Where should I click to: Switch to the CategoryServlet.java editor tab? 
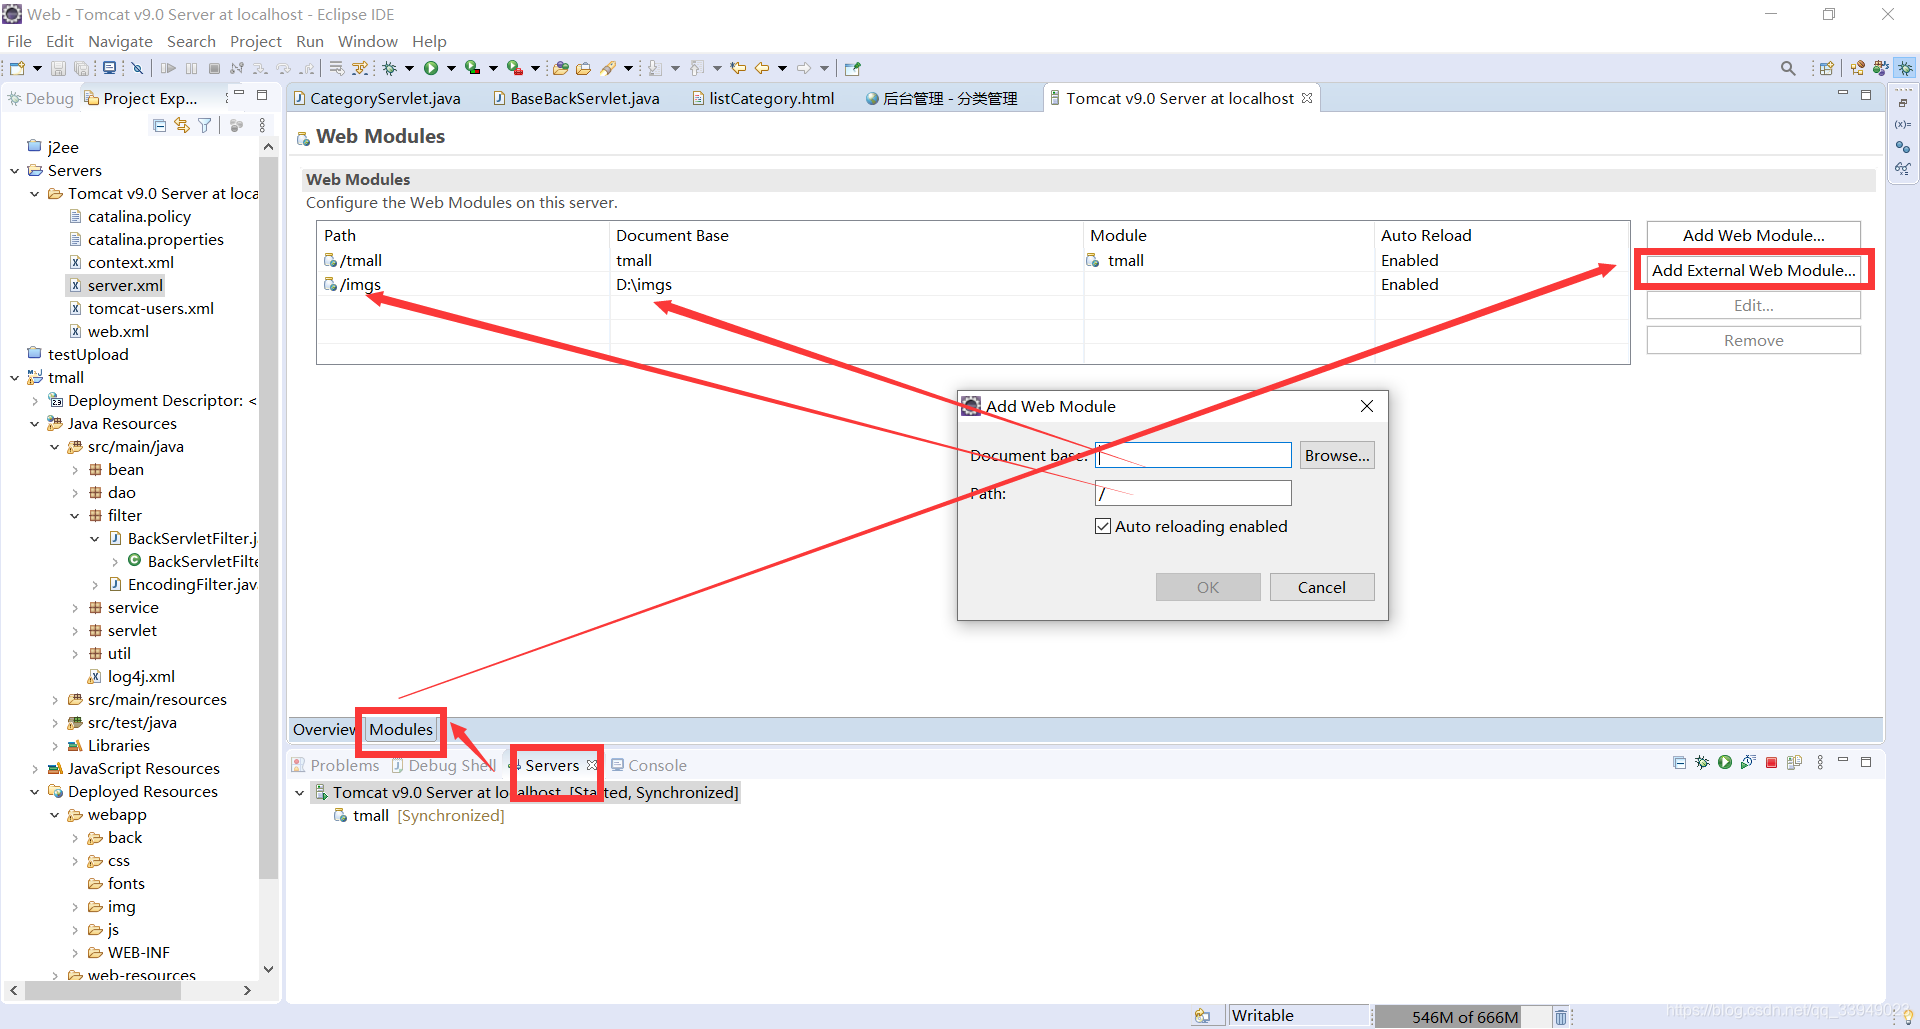(x=376, y=98)
